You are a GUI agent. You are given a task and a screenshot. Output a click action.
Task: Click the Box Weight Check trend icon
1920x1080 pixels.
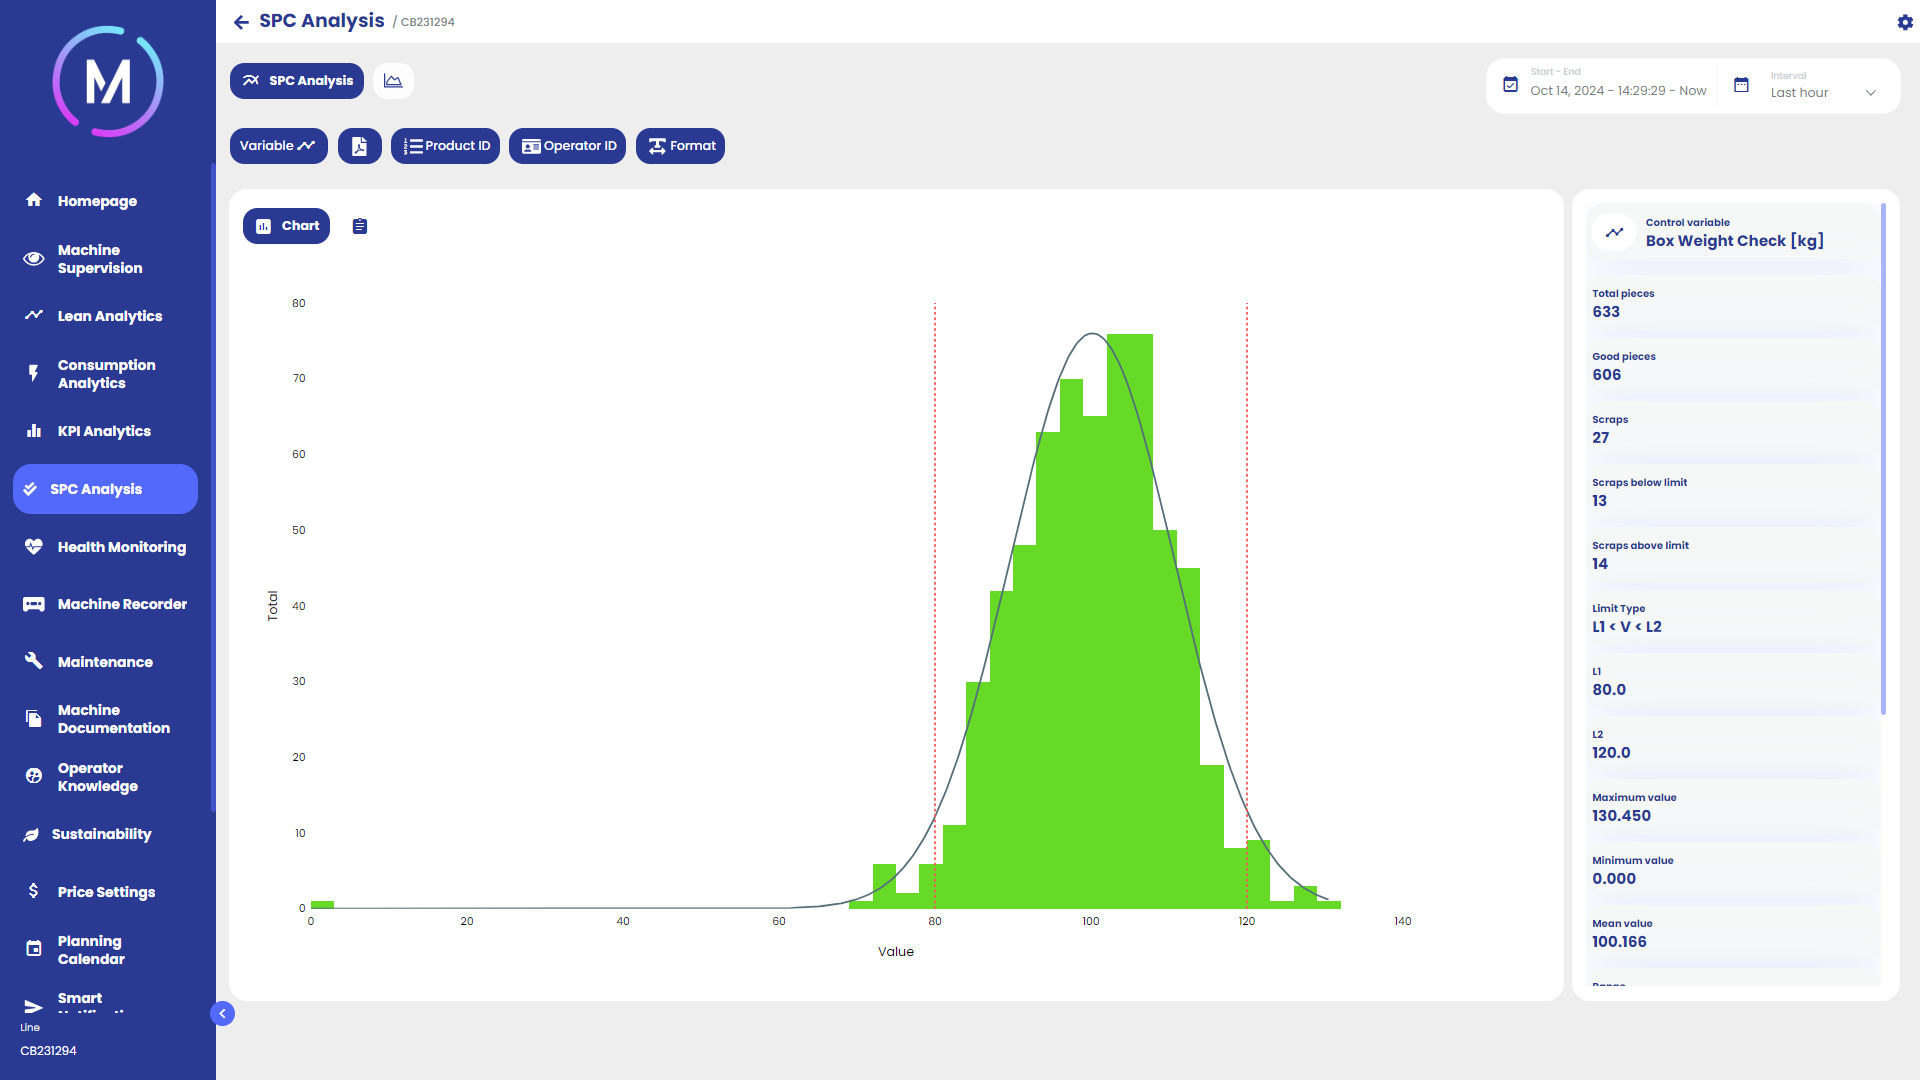[x=1614, y=232]
